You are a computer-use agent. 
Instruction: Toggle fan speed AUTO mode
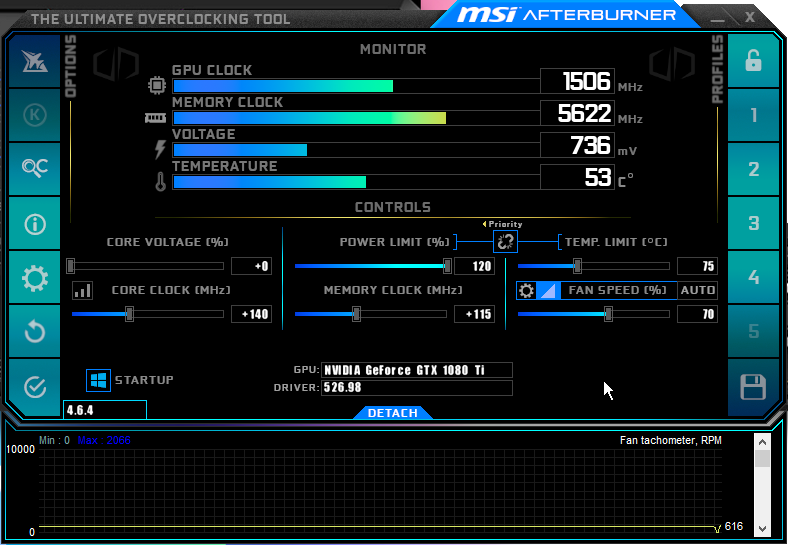tap(697, 290)
